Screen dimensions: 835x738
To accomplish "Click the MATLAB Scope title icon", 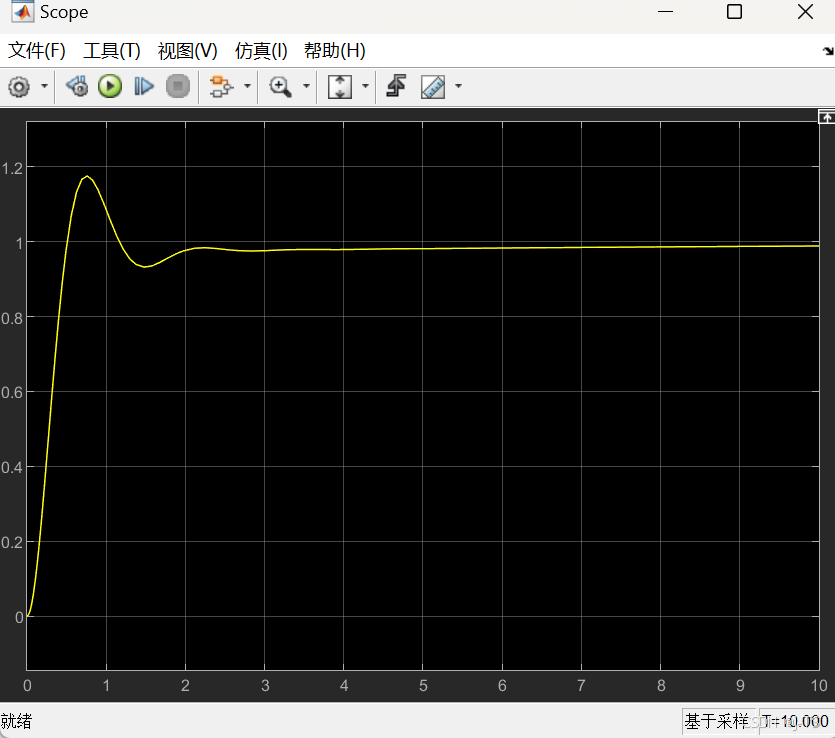I will tap(22, 12).
